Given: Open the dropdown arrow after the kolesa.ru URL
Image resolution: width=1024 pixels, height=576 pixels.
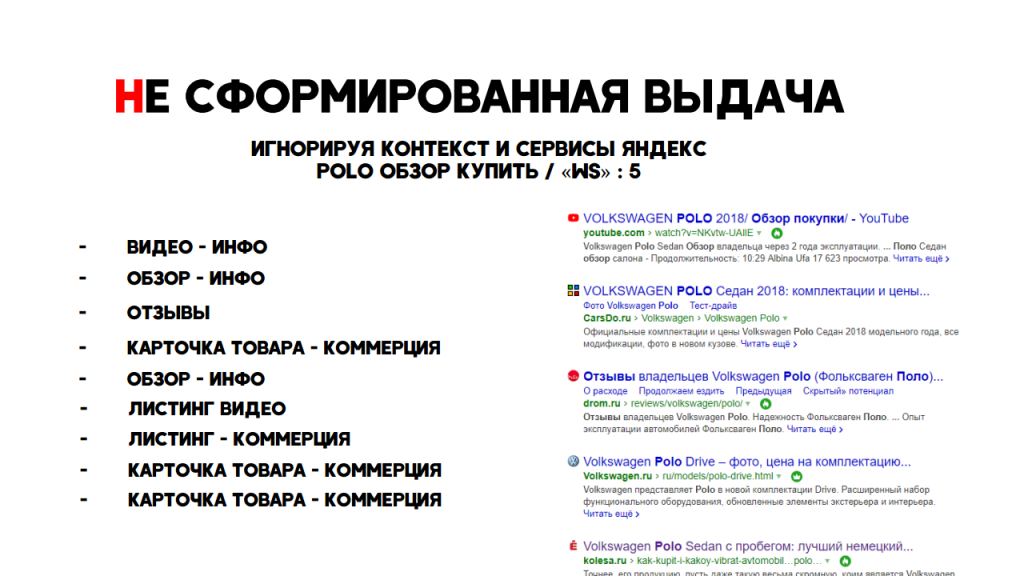Looking at the screenshot, I should tap(827, 561).
